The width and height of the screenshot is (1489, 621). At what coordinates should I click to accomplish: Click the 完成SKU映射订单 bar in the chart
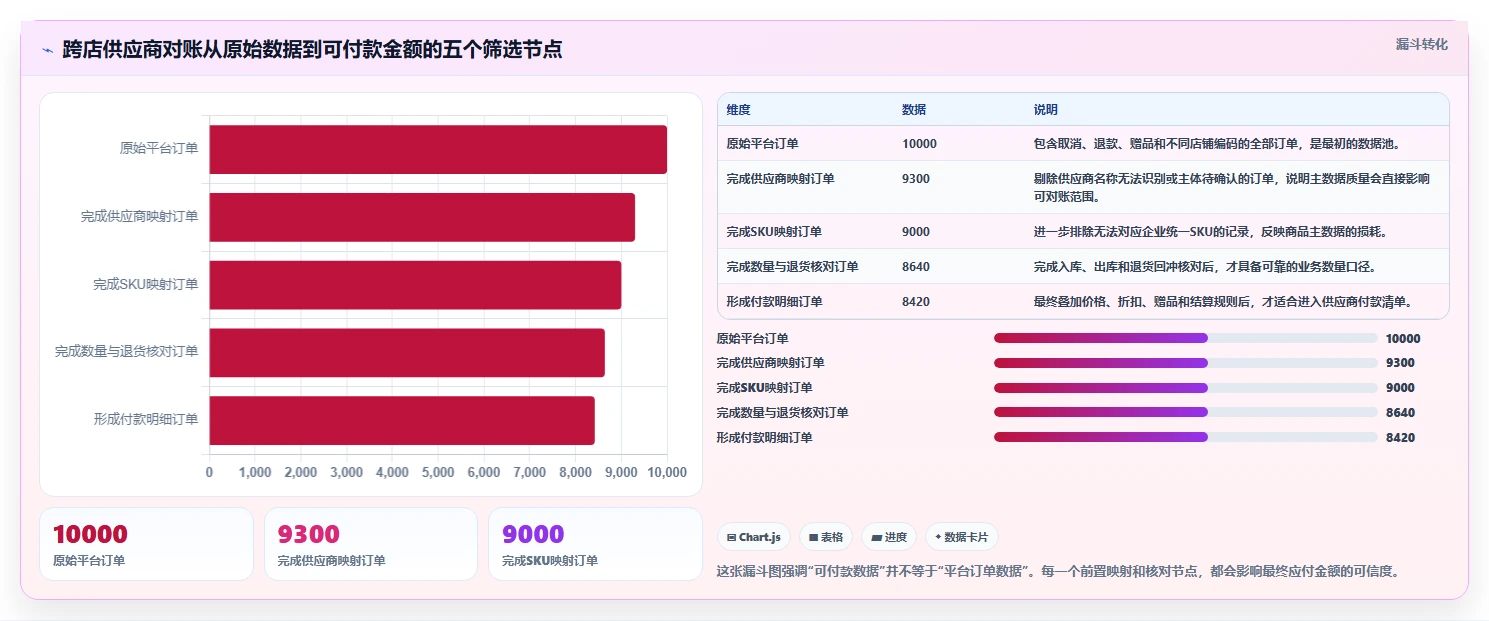(x=415, y=285)
